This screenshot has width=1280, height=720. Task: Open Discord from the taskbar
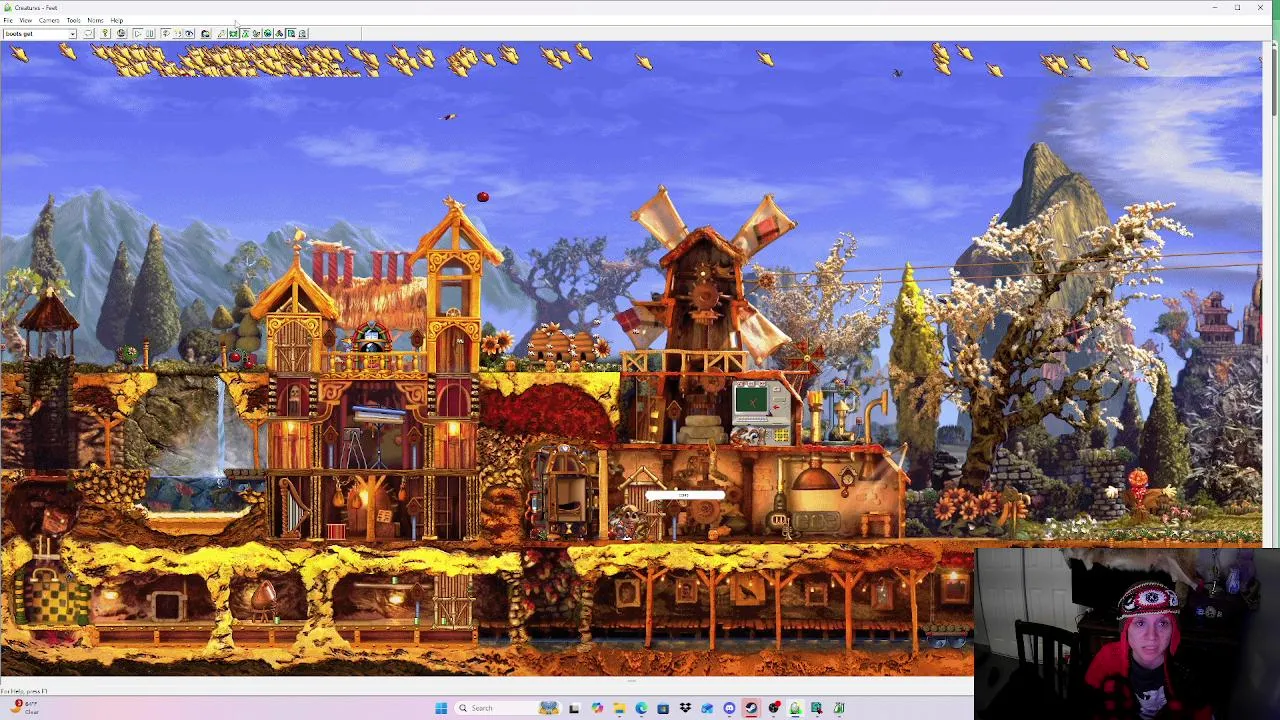click(729, 708)
